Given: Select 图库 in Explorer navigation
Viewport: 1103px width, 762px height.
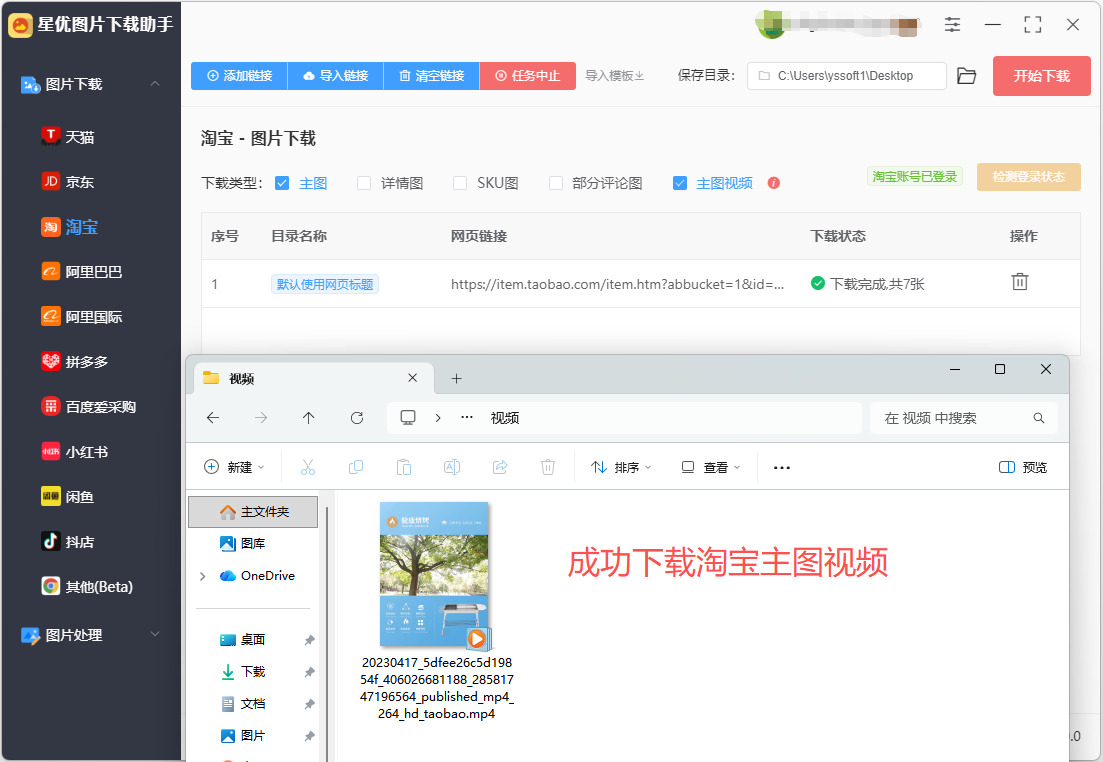Looking at the screenshot, I should pos(243,543).
